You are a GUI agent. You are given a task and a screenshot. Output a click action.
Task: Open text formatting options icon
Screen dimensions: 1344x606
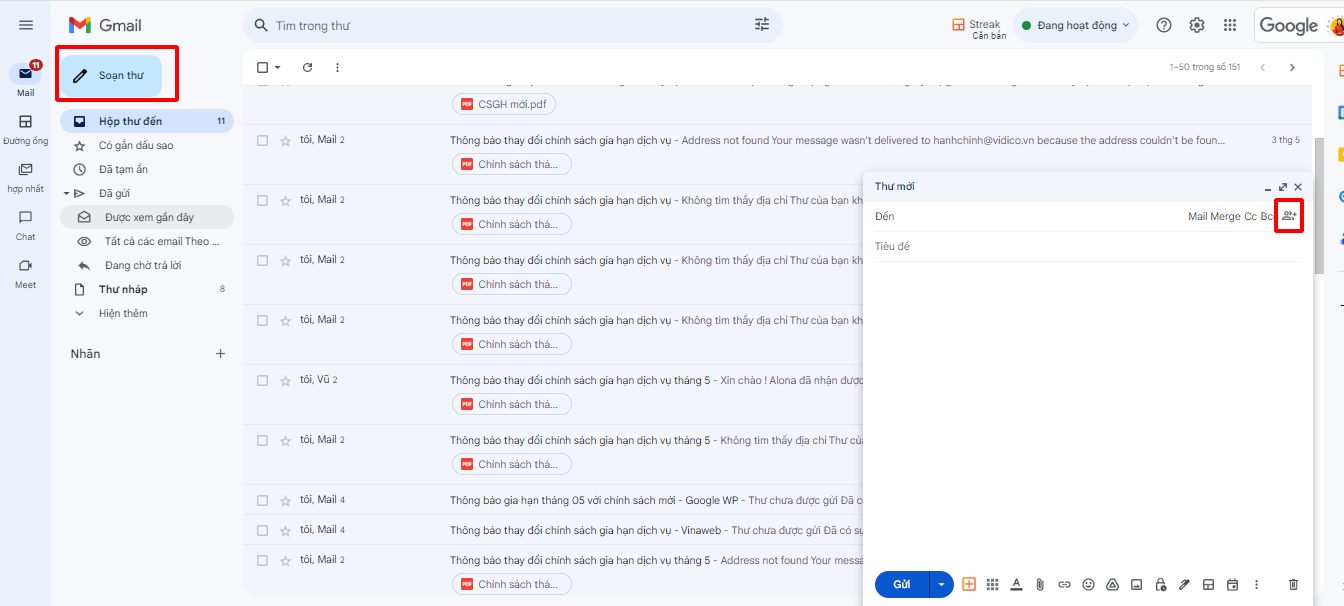click(1016, 584)
